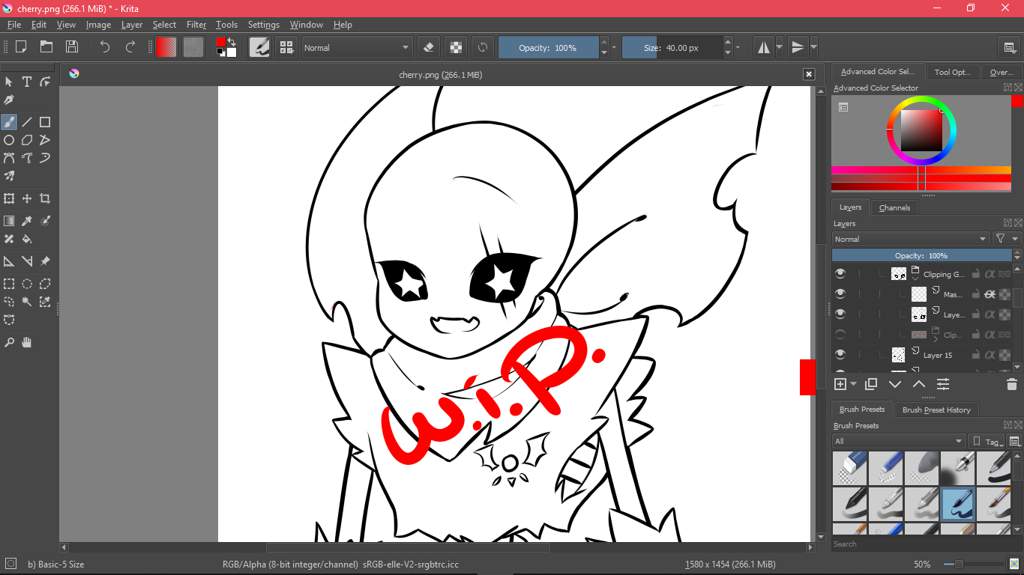Viewport: 1024px width, 575px height.
Task: Select the Bezier Curve tool
Action: (8, 158)
